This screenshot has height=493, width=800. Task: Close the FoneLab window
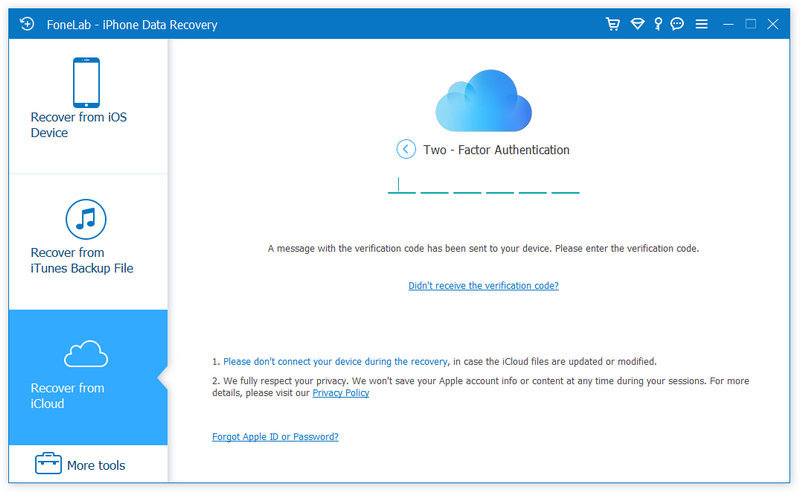[x=773, y=24]
